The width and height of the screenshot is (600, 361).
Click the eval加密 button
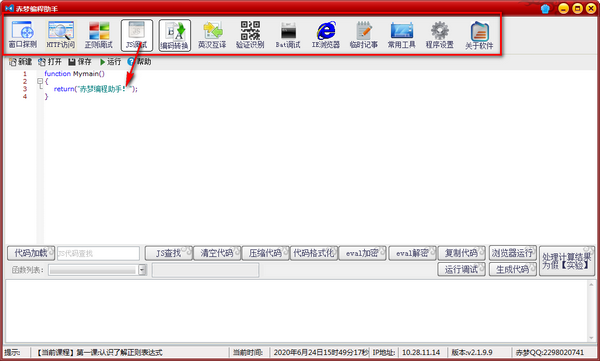point(362,253)
